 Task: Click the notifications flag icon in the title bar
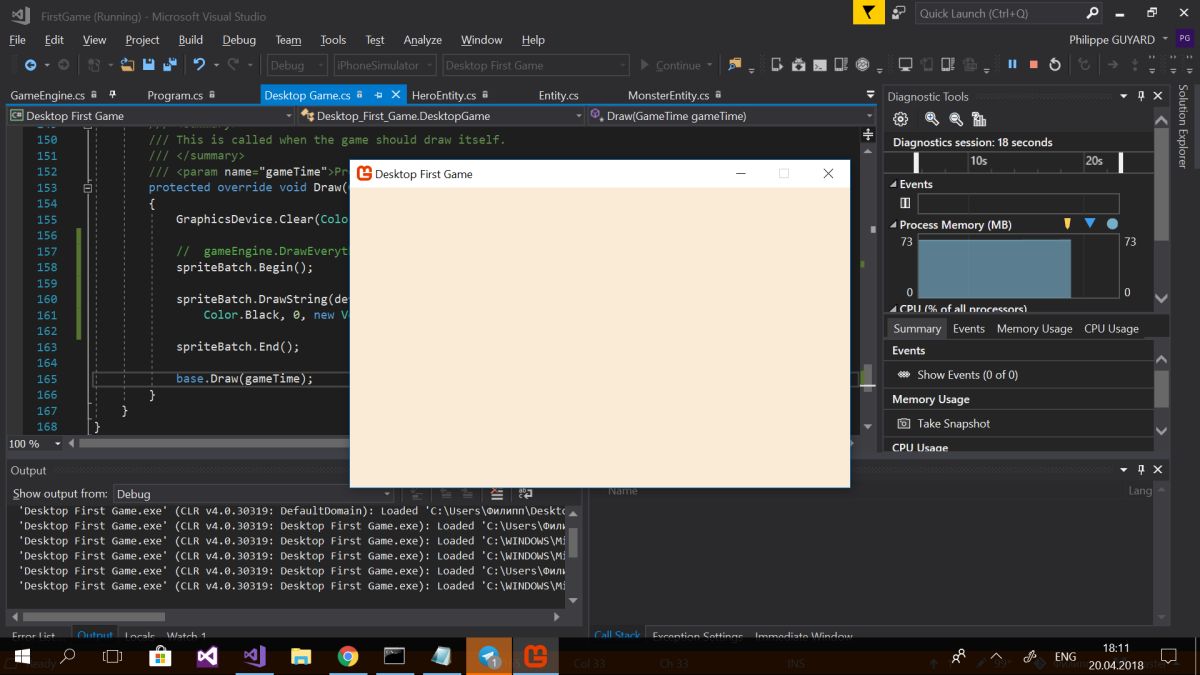click(868, 12)
